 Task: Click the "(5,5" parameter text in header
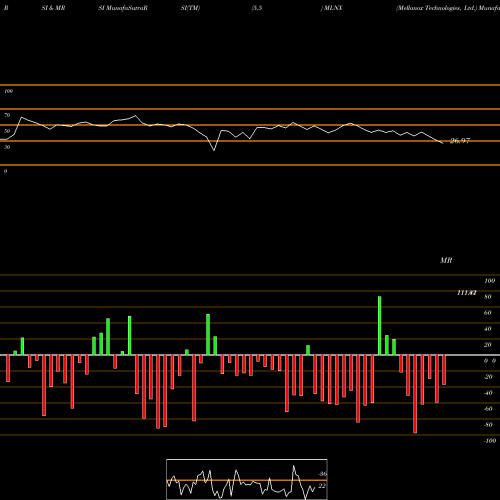click(x=257, y=8)
